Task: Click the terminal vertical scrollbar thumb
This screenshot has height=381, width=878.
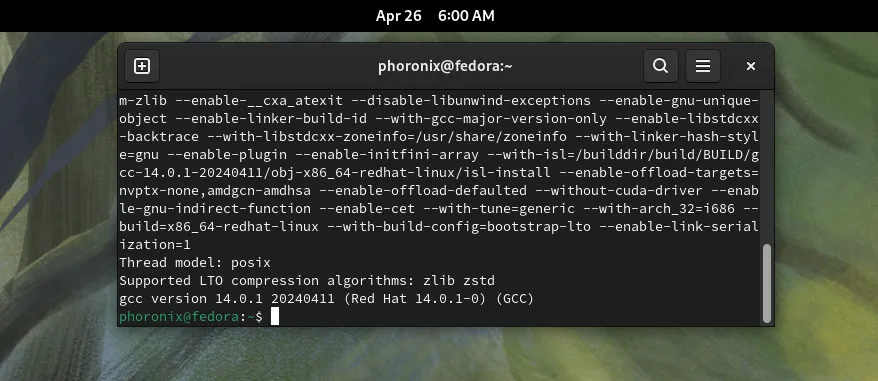Action: [x=767, y=283]
